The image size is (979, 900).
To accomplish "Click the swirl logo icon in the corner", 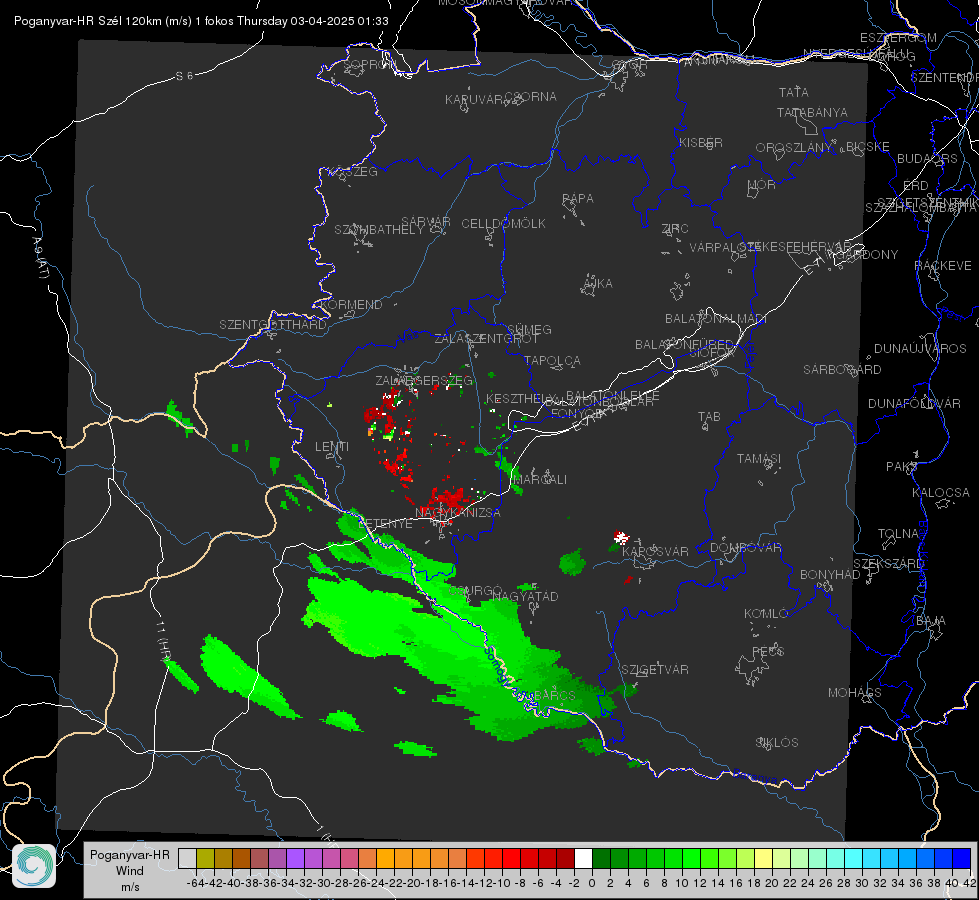I will pyautogui.click(x=34, y=866).
